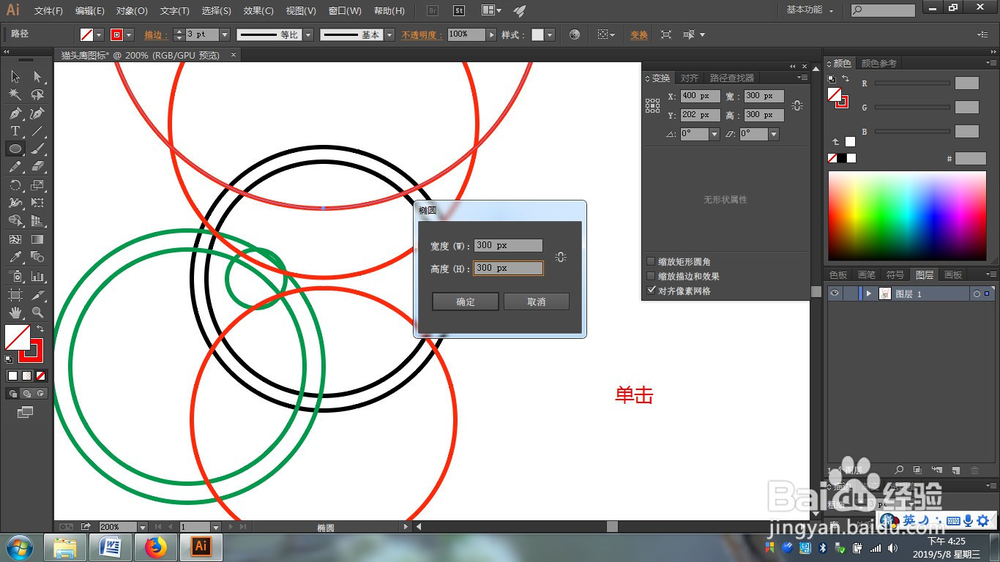Screen dimensions: 1000x562
Task: Hide 图层 1 with the eye icon
Action: point(834,293)
